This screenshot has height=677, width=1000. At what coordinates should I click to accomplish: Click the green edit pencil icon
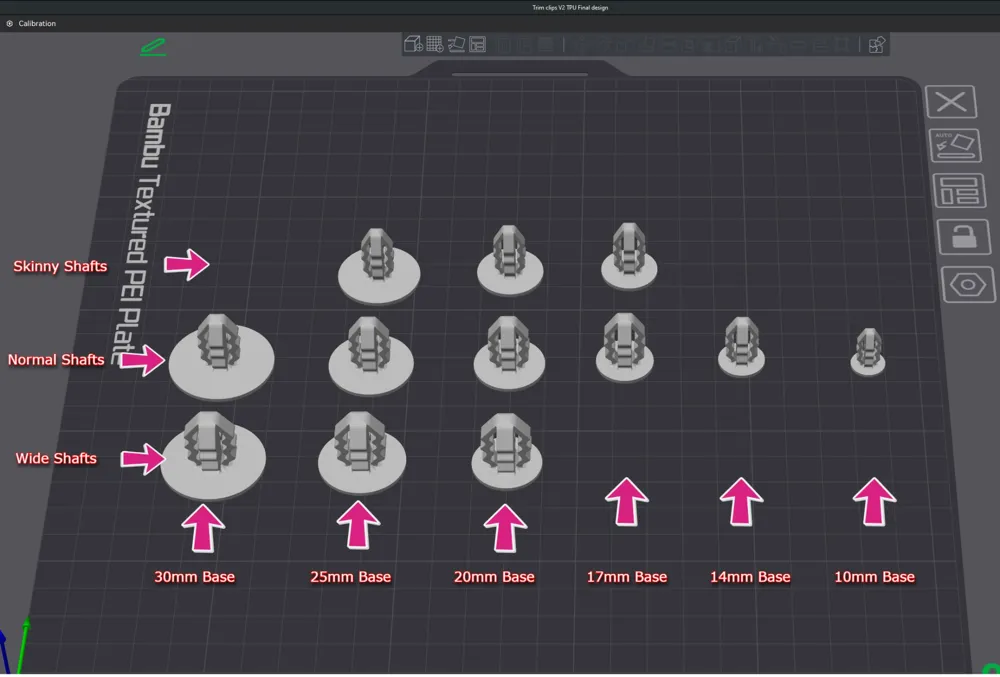[x=153, y=47]
